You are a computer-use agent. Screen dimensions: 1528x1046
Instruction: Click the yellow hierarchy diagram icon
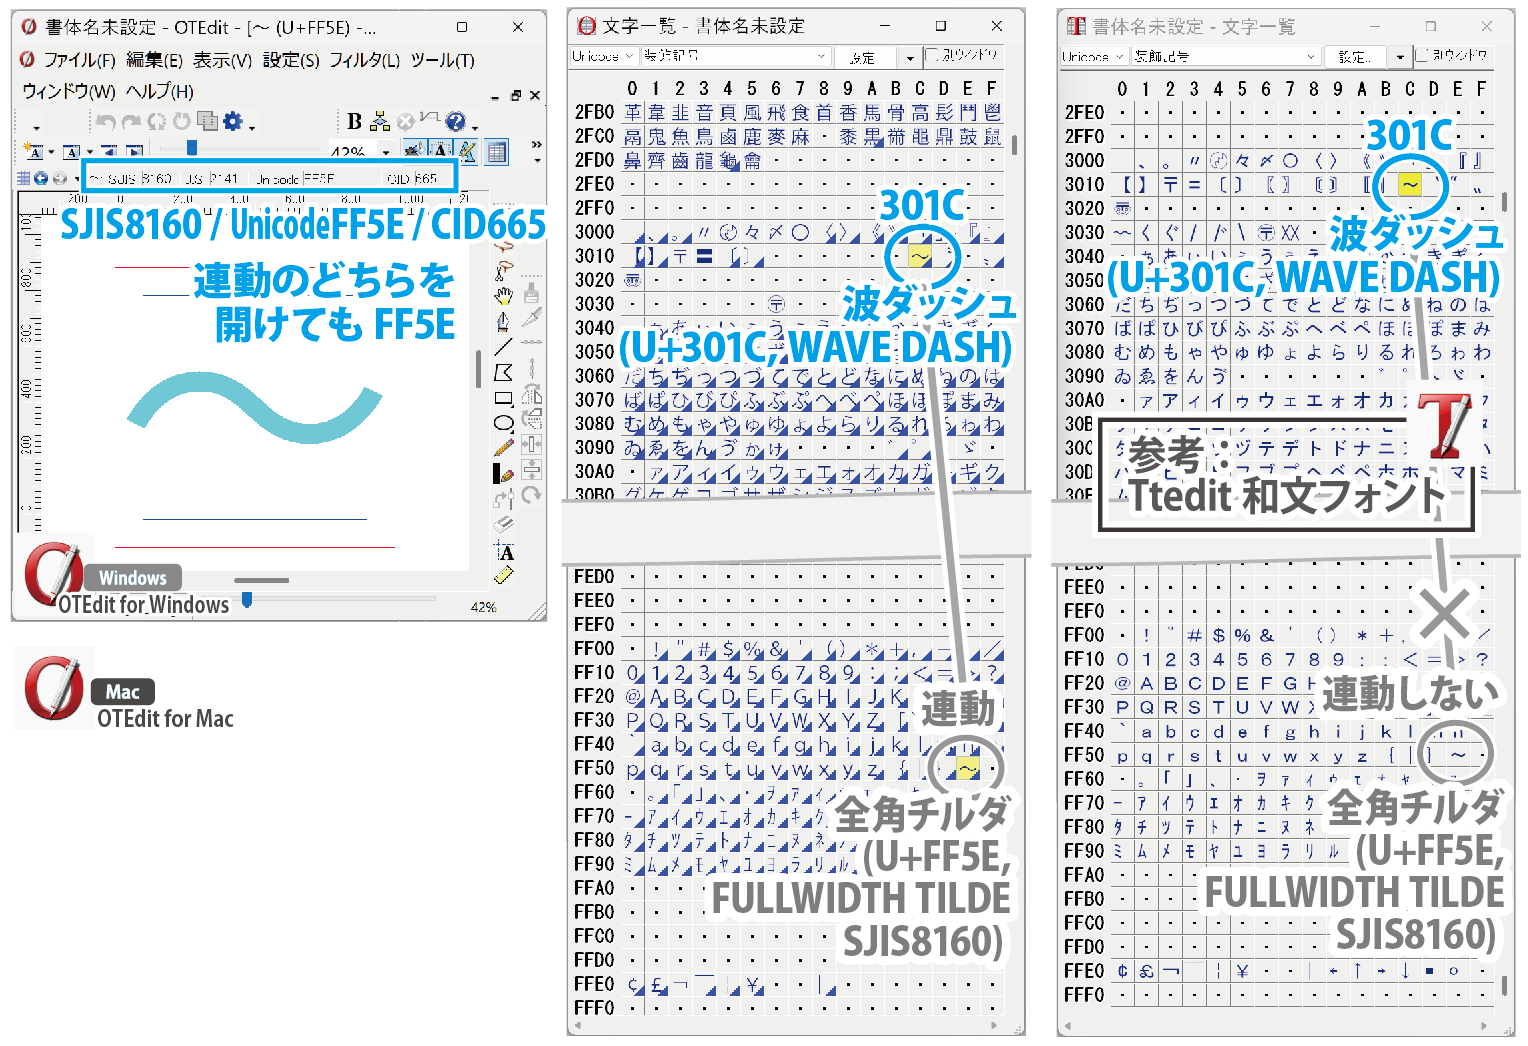click(x=380, y=122)
